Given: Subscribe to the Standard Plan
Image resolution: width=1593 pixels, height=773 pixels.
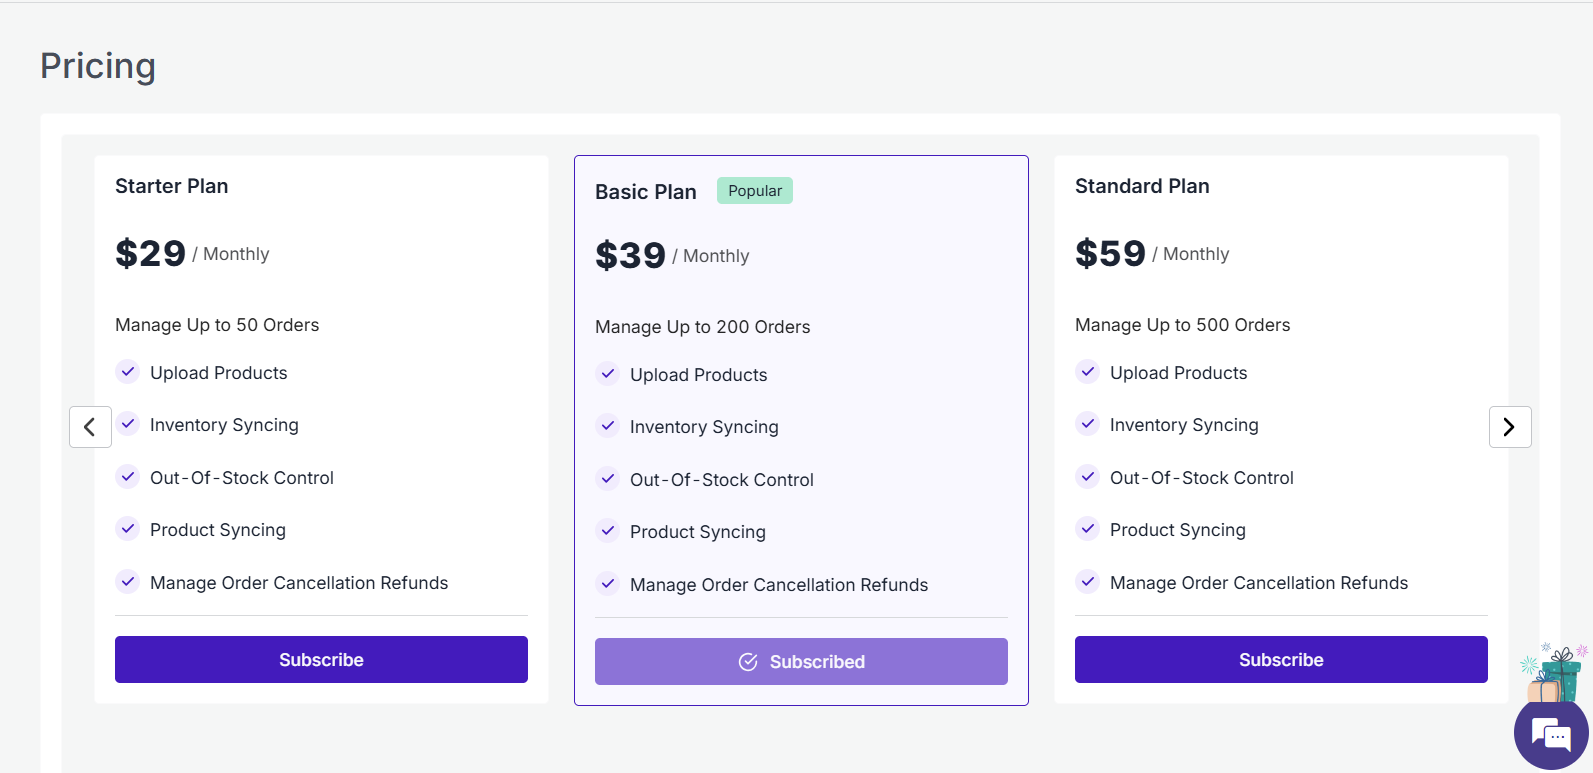Looking at the screenshot, I should tap(1281, 660).
